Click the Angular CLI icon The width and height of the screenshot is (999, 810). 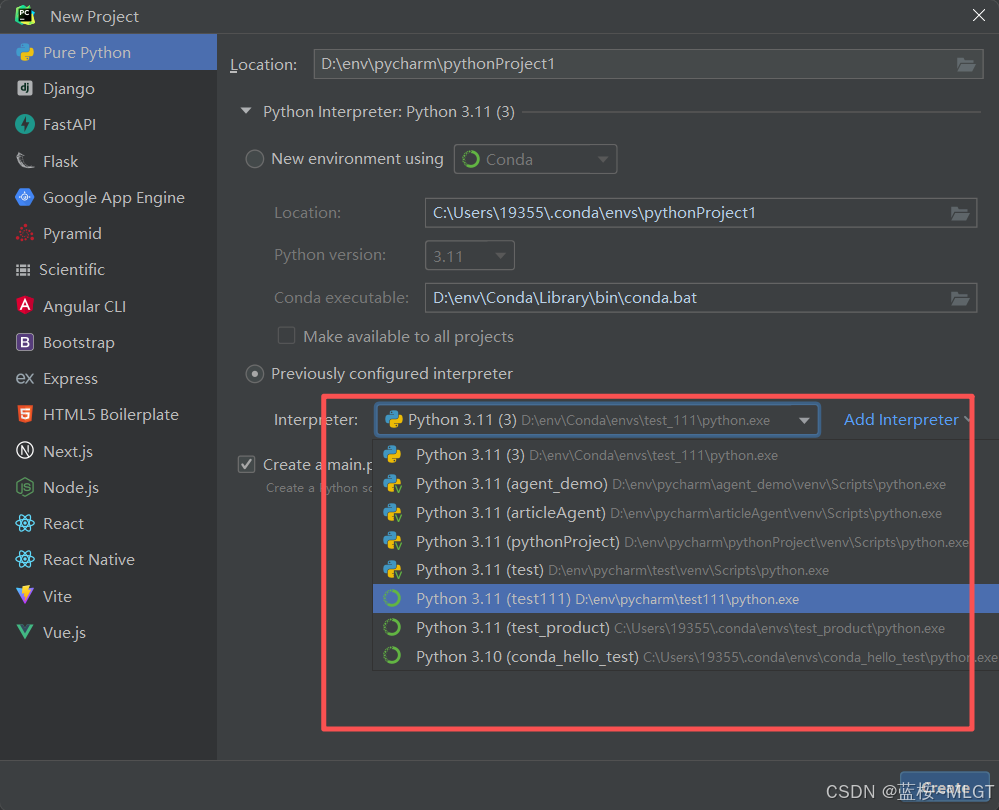coord(24,306)
